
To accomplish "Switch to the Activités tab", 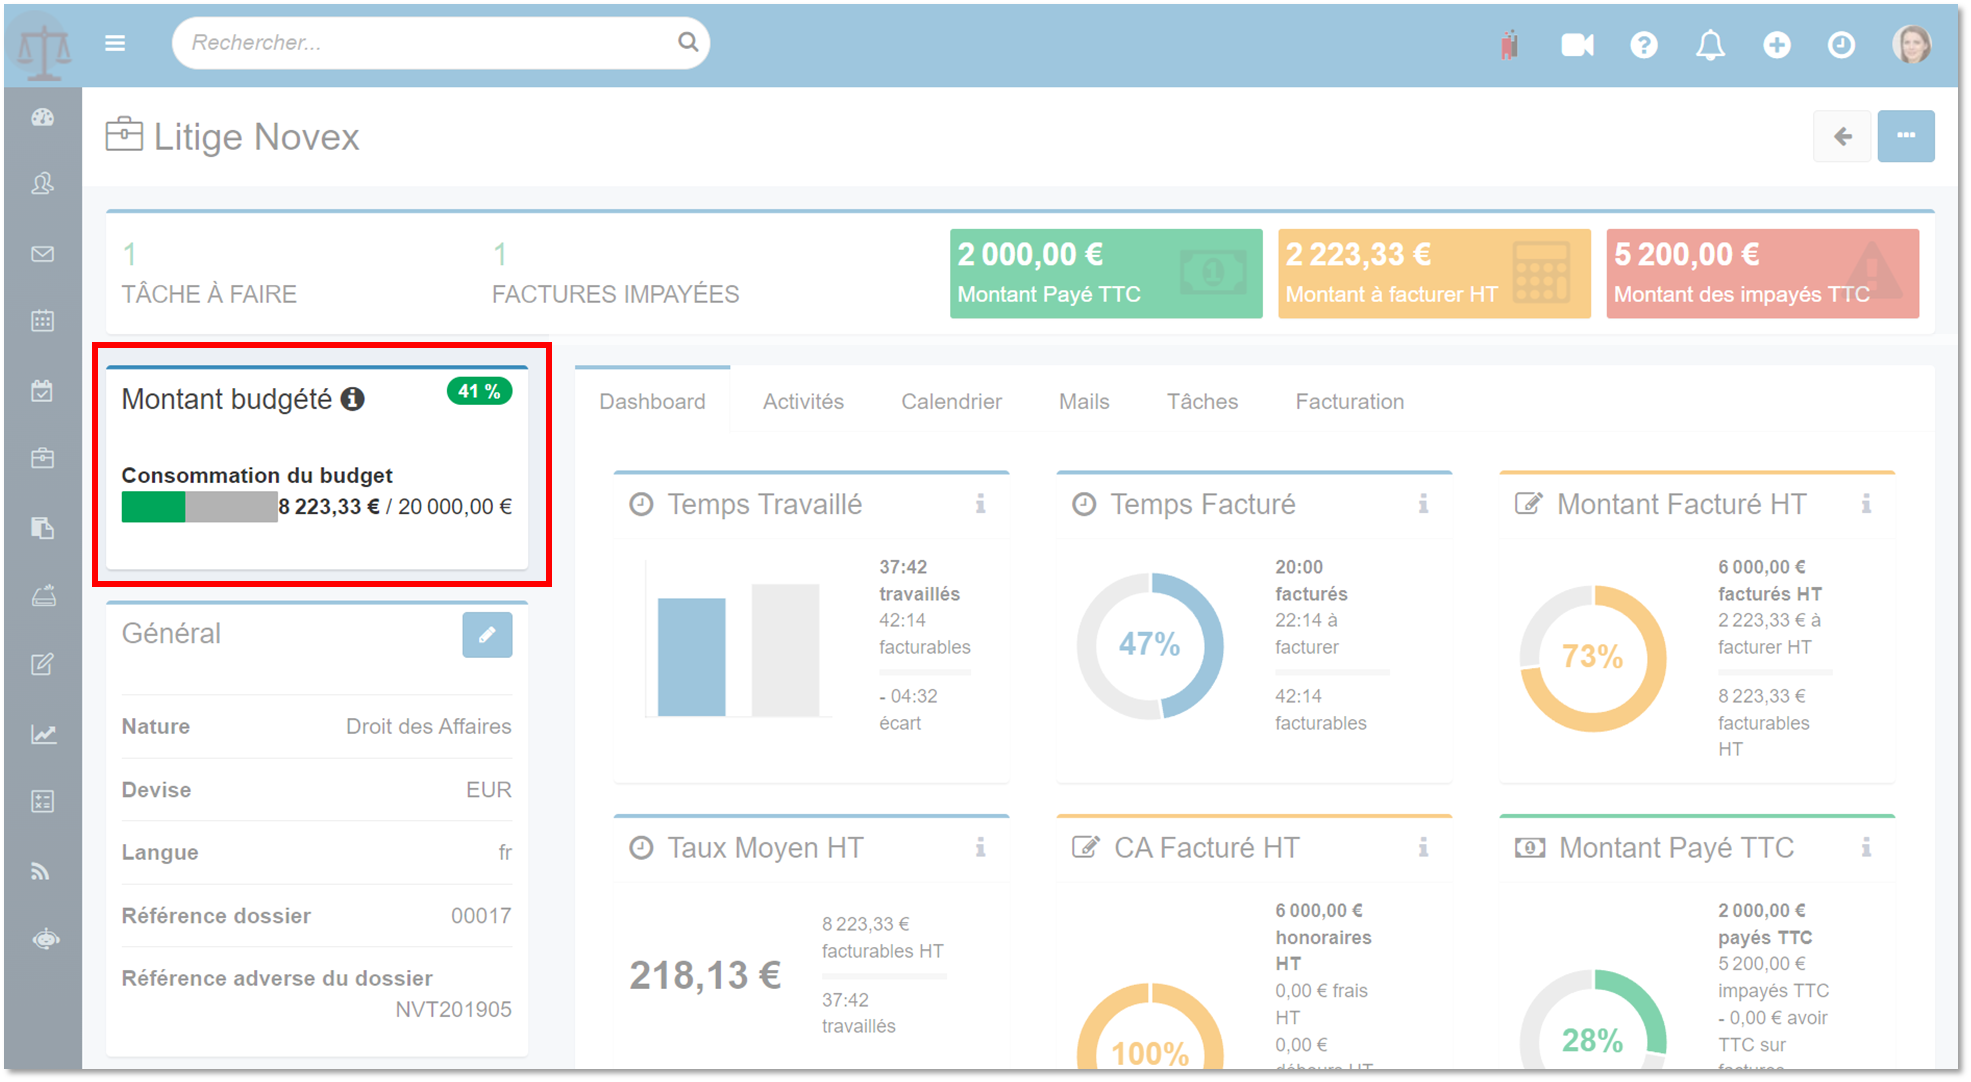I will tap(803, 401).
